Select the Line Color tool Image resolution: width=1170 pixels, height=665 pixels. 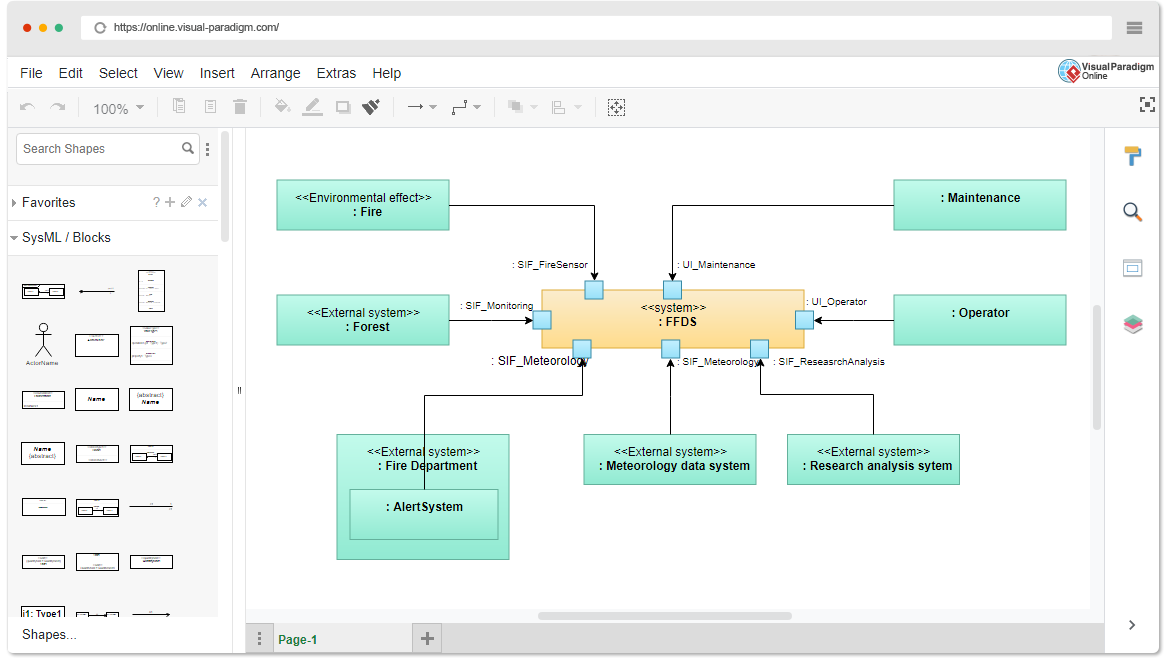(x=312, y=107)
